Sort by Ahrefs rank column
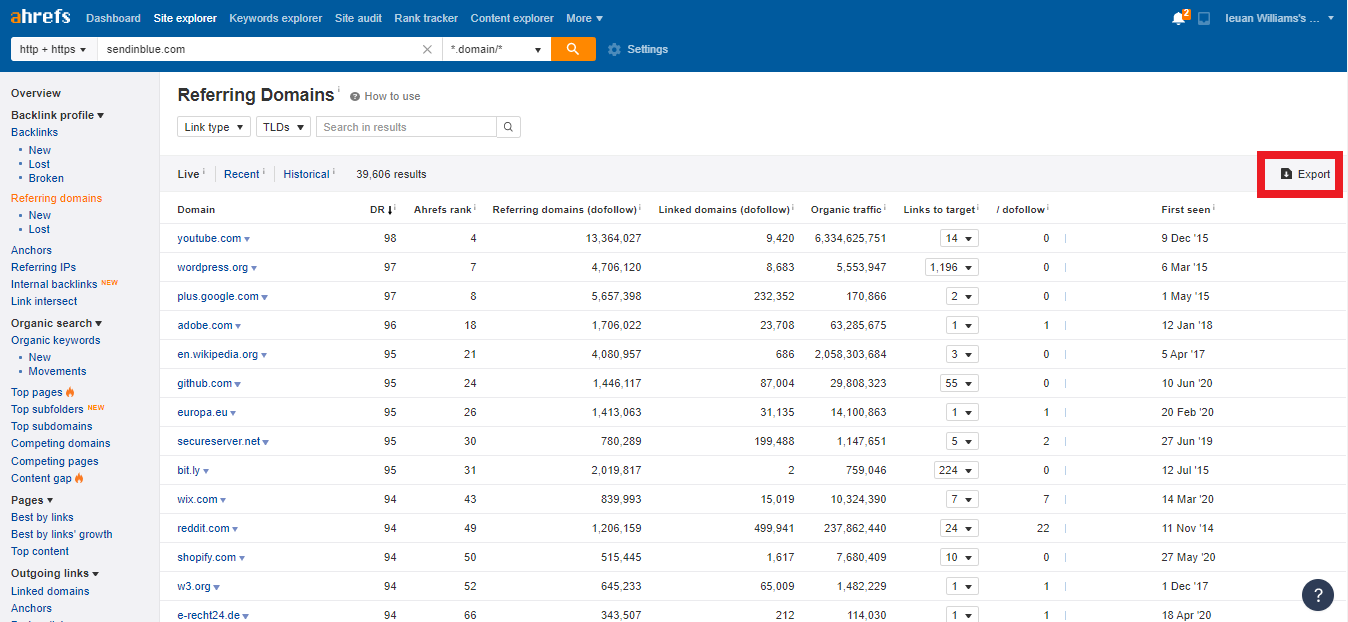Viewport: 1348px width, 622px height. click(x=442, y=210)
